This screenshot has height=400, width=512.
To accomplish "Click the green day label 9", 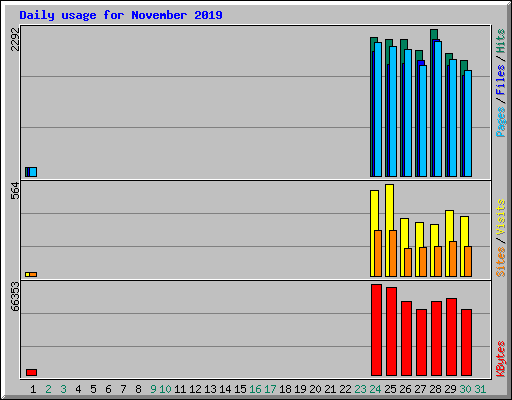I will click(x=153, y=389).
